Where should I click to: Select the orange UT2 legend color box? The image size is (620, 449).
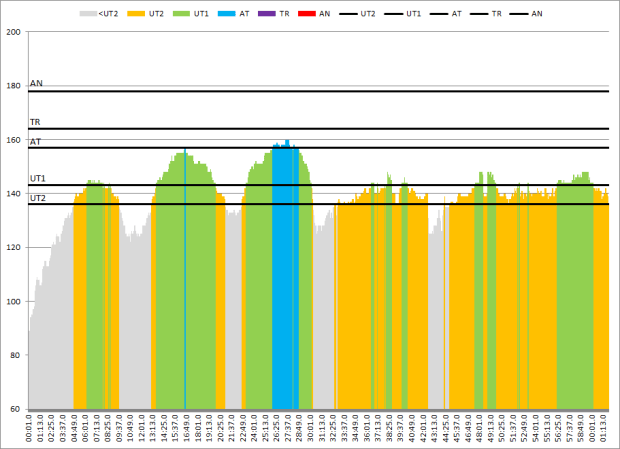click(x=137, y=14)
